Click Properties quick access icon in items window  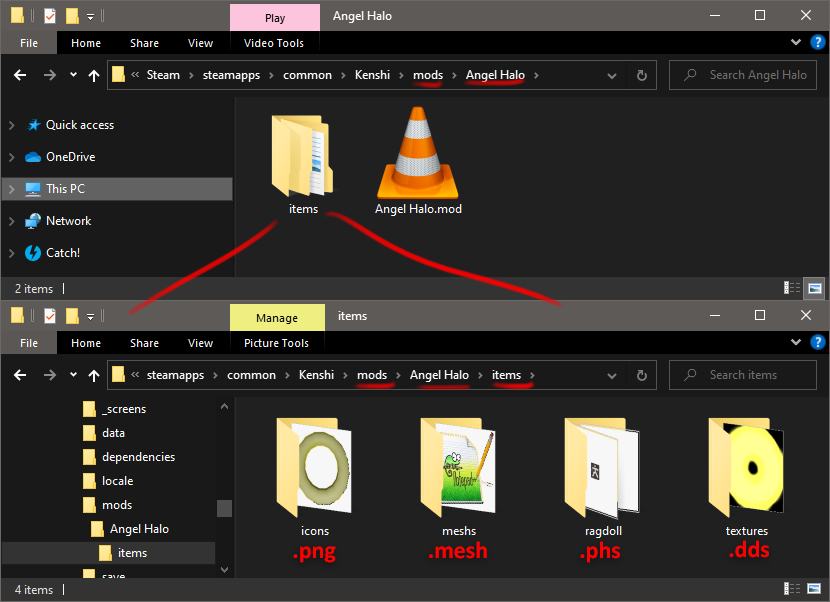(x=50, y=316)
